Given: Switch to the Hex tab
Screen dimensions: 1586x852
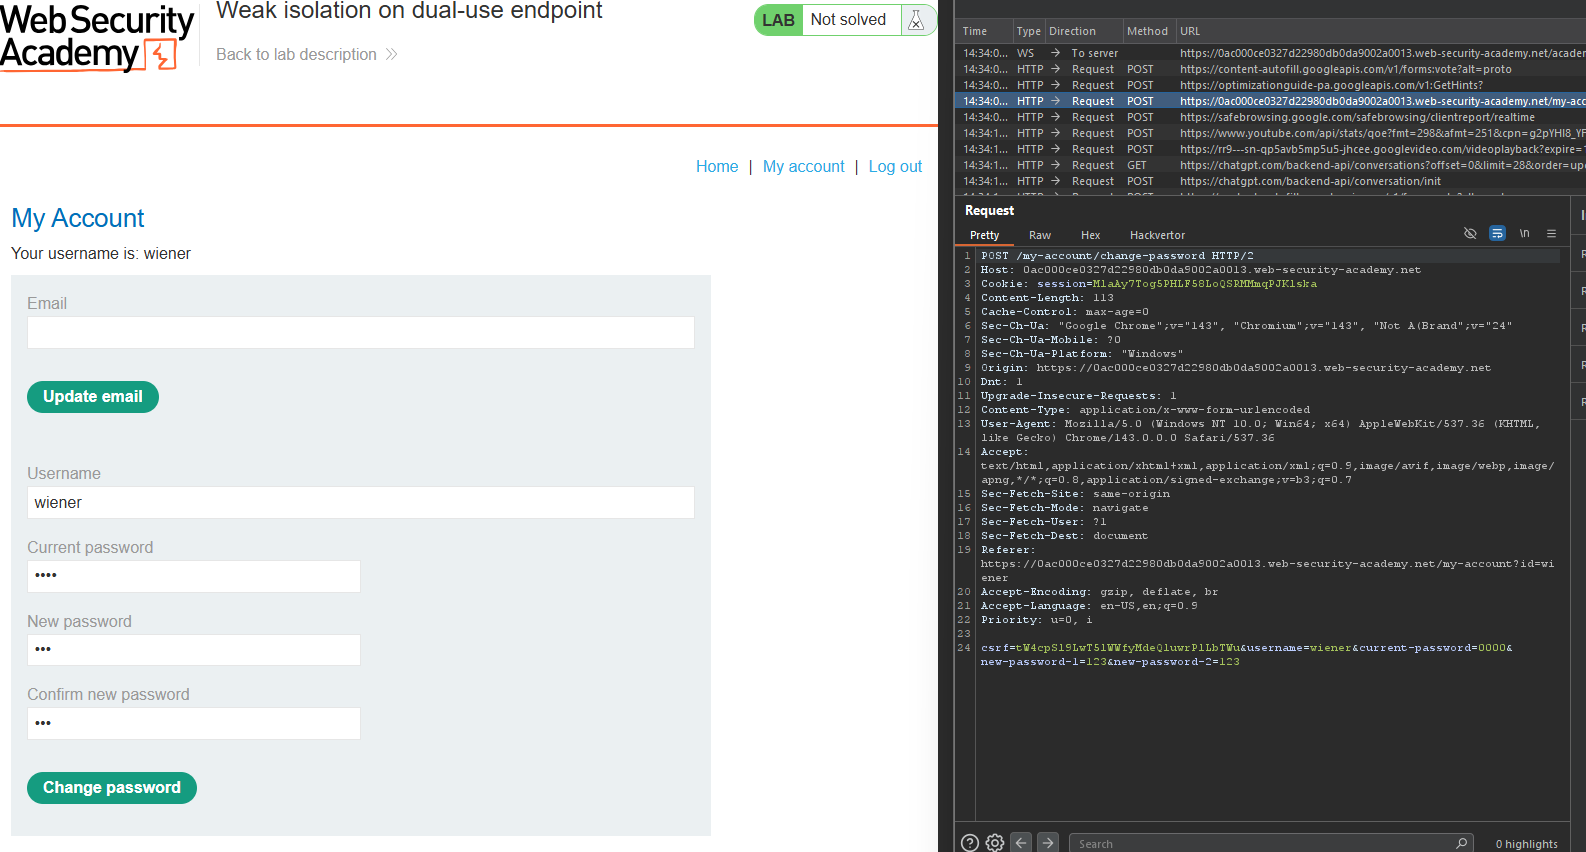Looking at the screenshot, I should pyautogui.click(x=1090, y=235).
